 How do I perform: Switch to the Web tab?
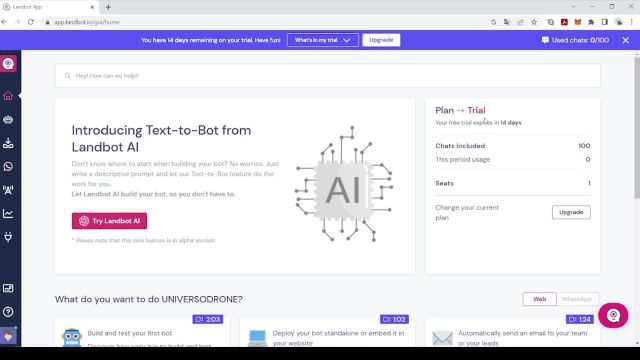point(540,299)
